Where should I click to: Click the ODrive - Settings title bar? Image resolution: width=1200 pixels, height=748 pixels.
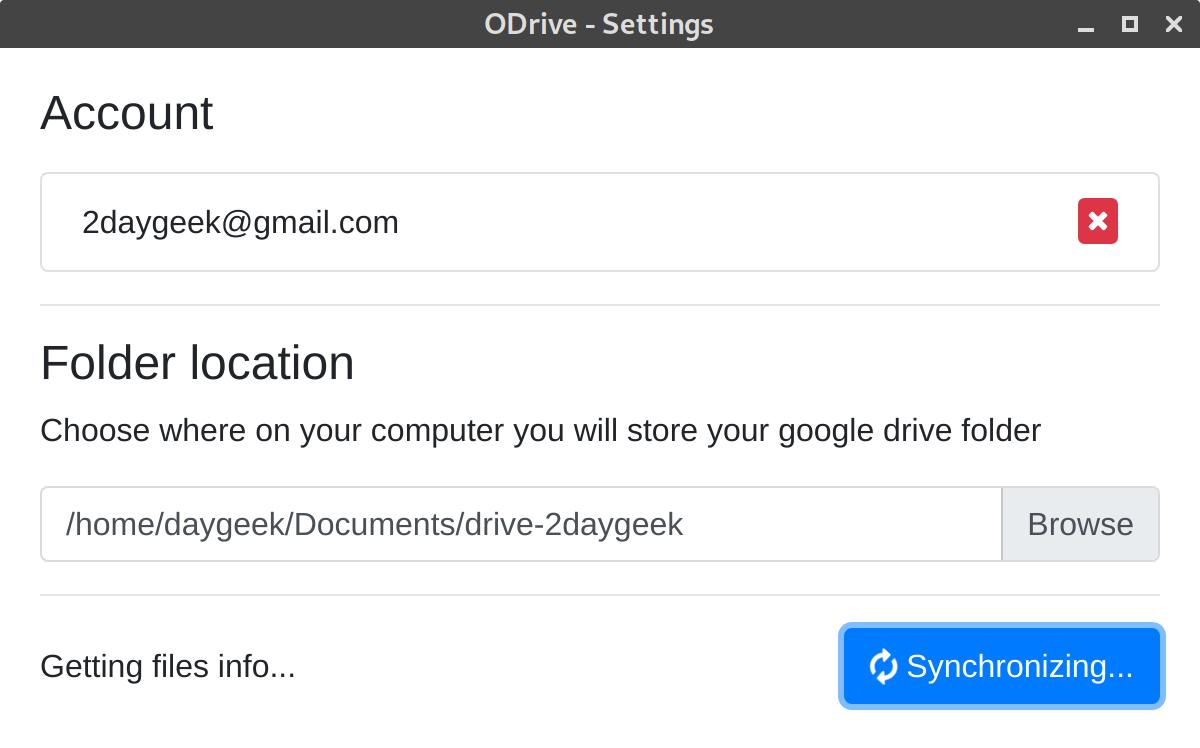pos(598,23)
